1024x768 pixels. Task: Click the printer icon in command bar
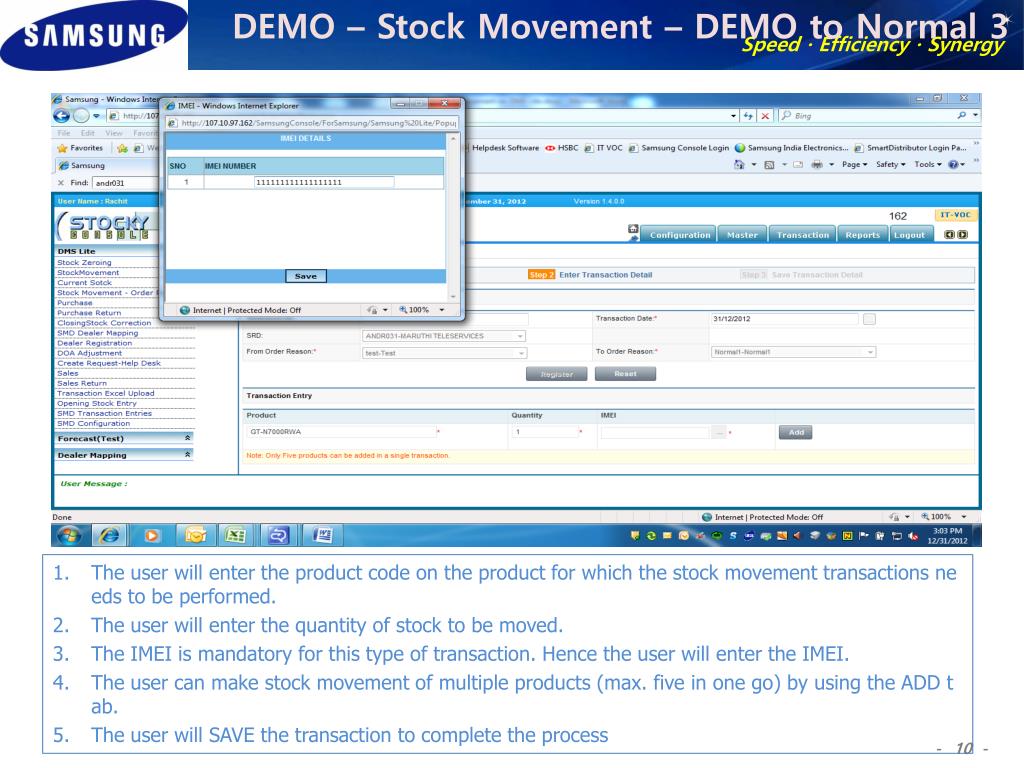(x=816, y=165)
